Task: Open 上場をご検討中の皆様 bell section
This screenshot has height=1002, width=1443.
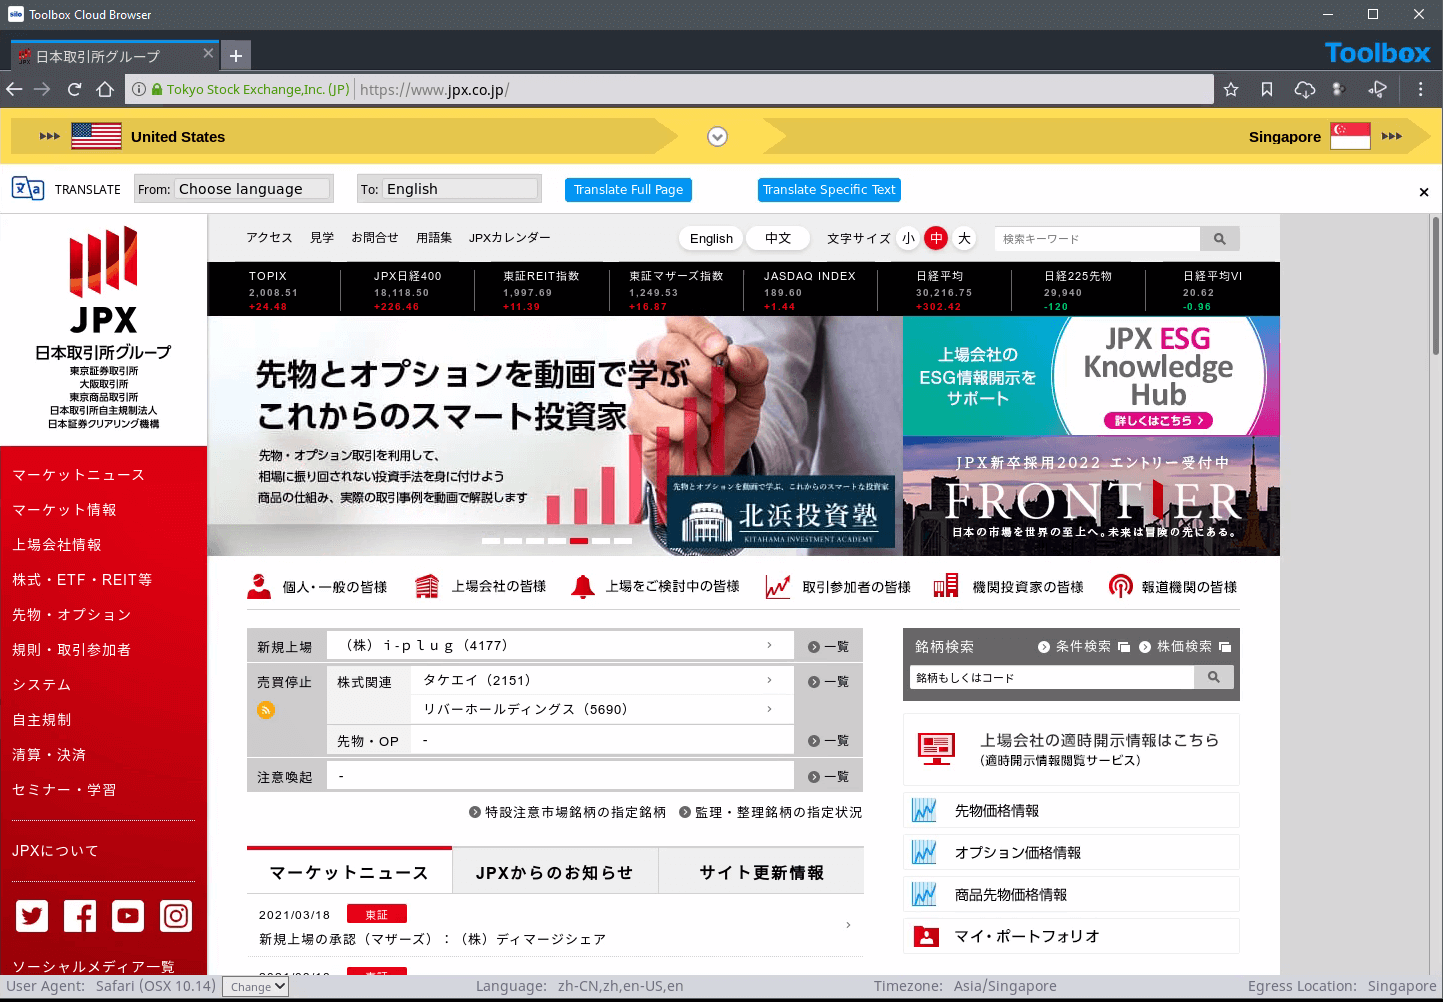Action: pyautogui.click(x=655, y=587)
